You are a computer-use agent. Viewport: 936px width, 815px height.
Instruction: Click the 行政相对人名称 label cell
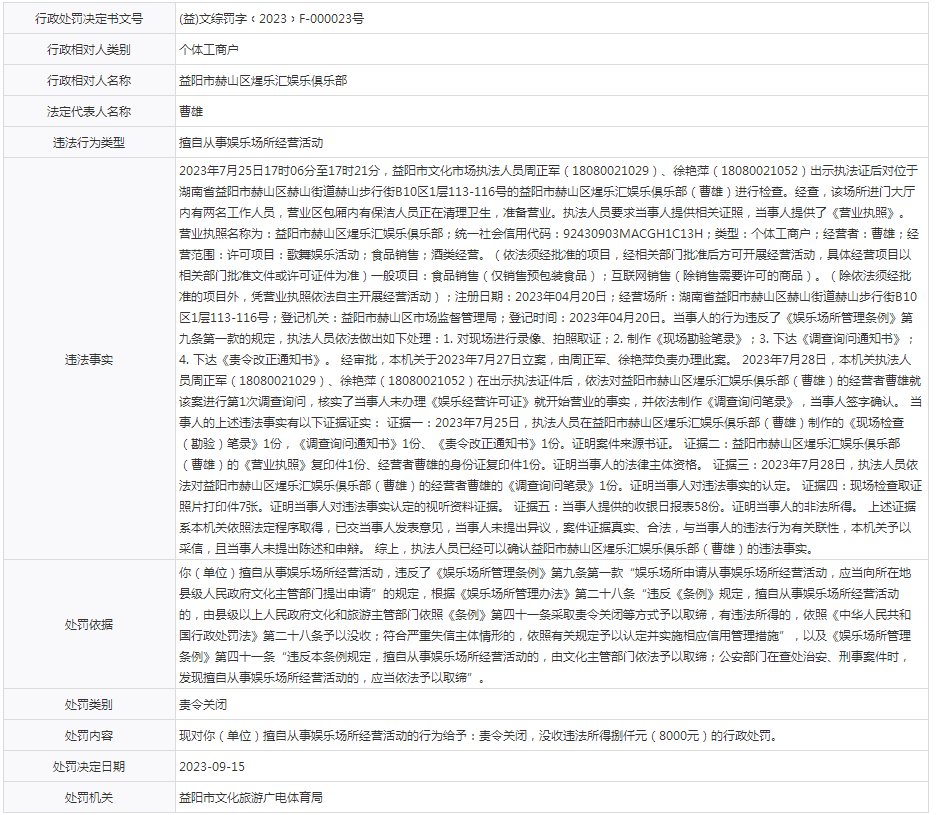pyautogui.click(x=89, y=80)
